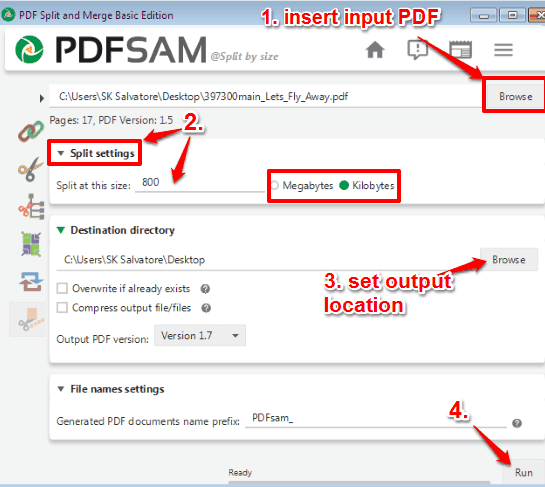This screenshot has width=545, height=487.
Task: Open the hamburger menu
Action: (x=503, y=50)
